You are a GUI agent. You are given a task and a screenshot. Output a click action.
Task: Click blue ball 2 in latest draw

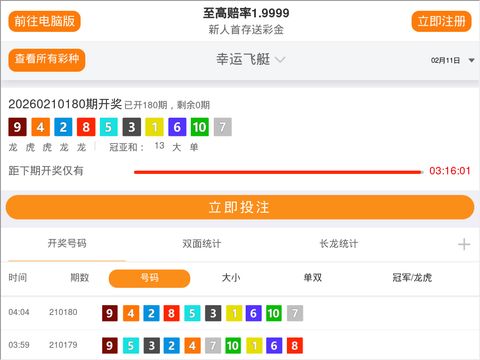click(63, 127)
